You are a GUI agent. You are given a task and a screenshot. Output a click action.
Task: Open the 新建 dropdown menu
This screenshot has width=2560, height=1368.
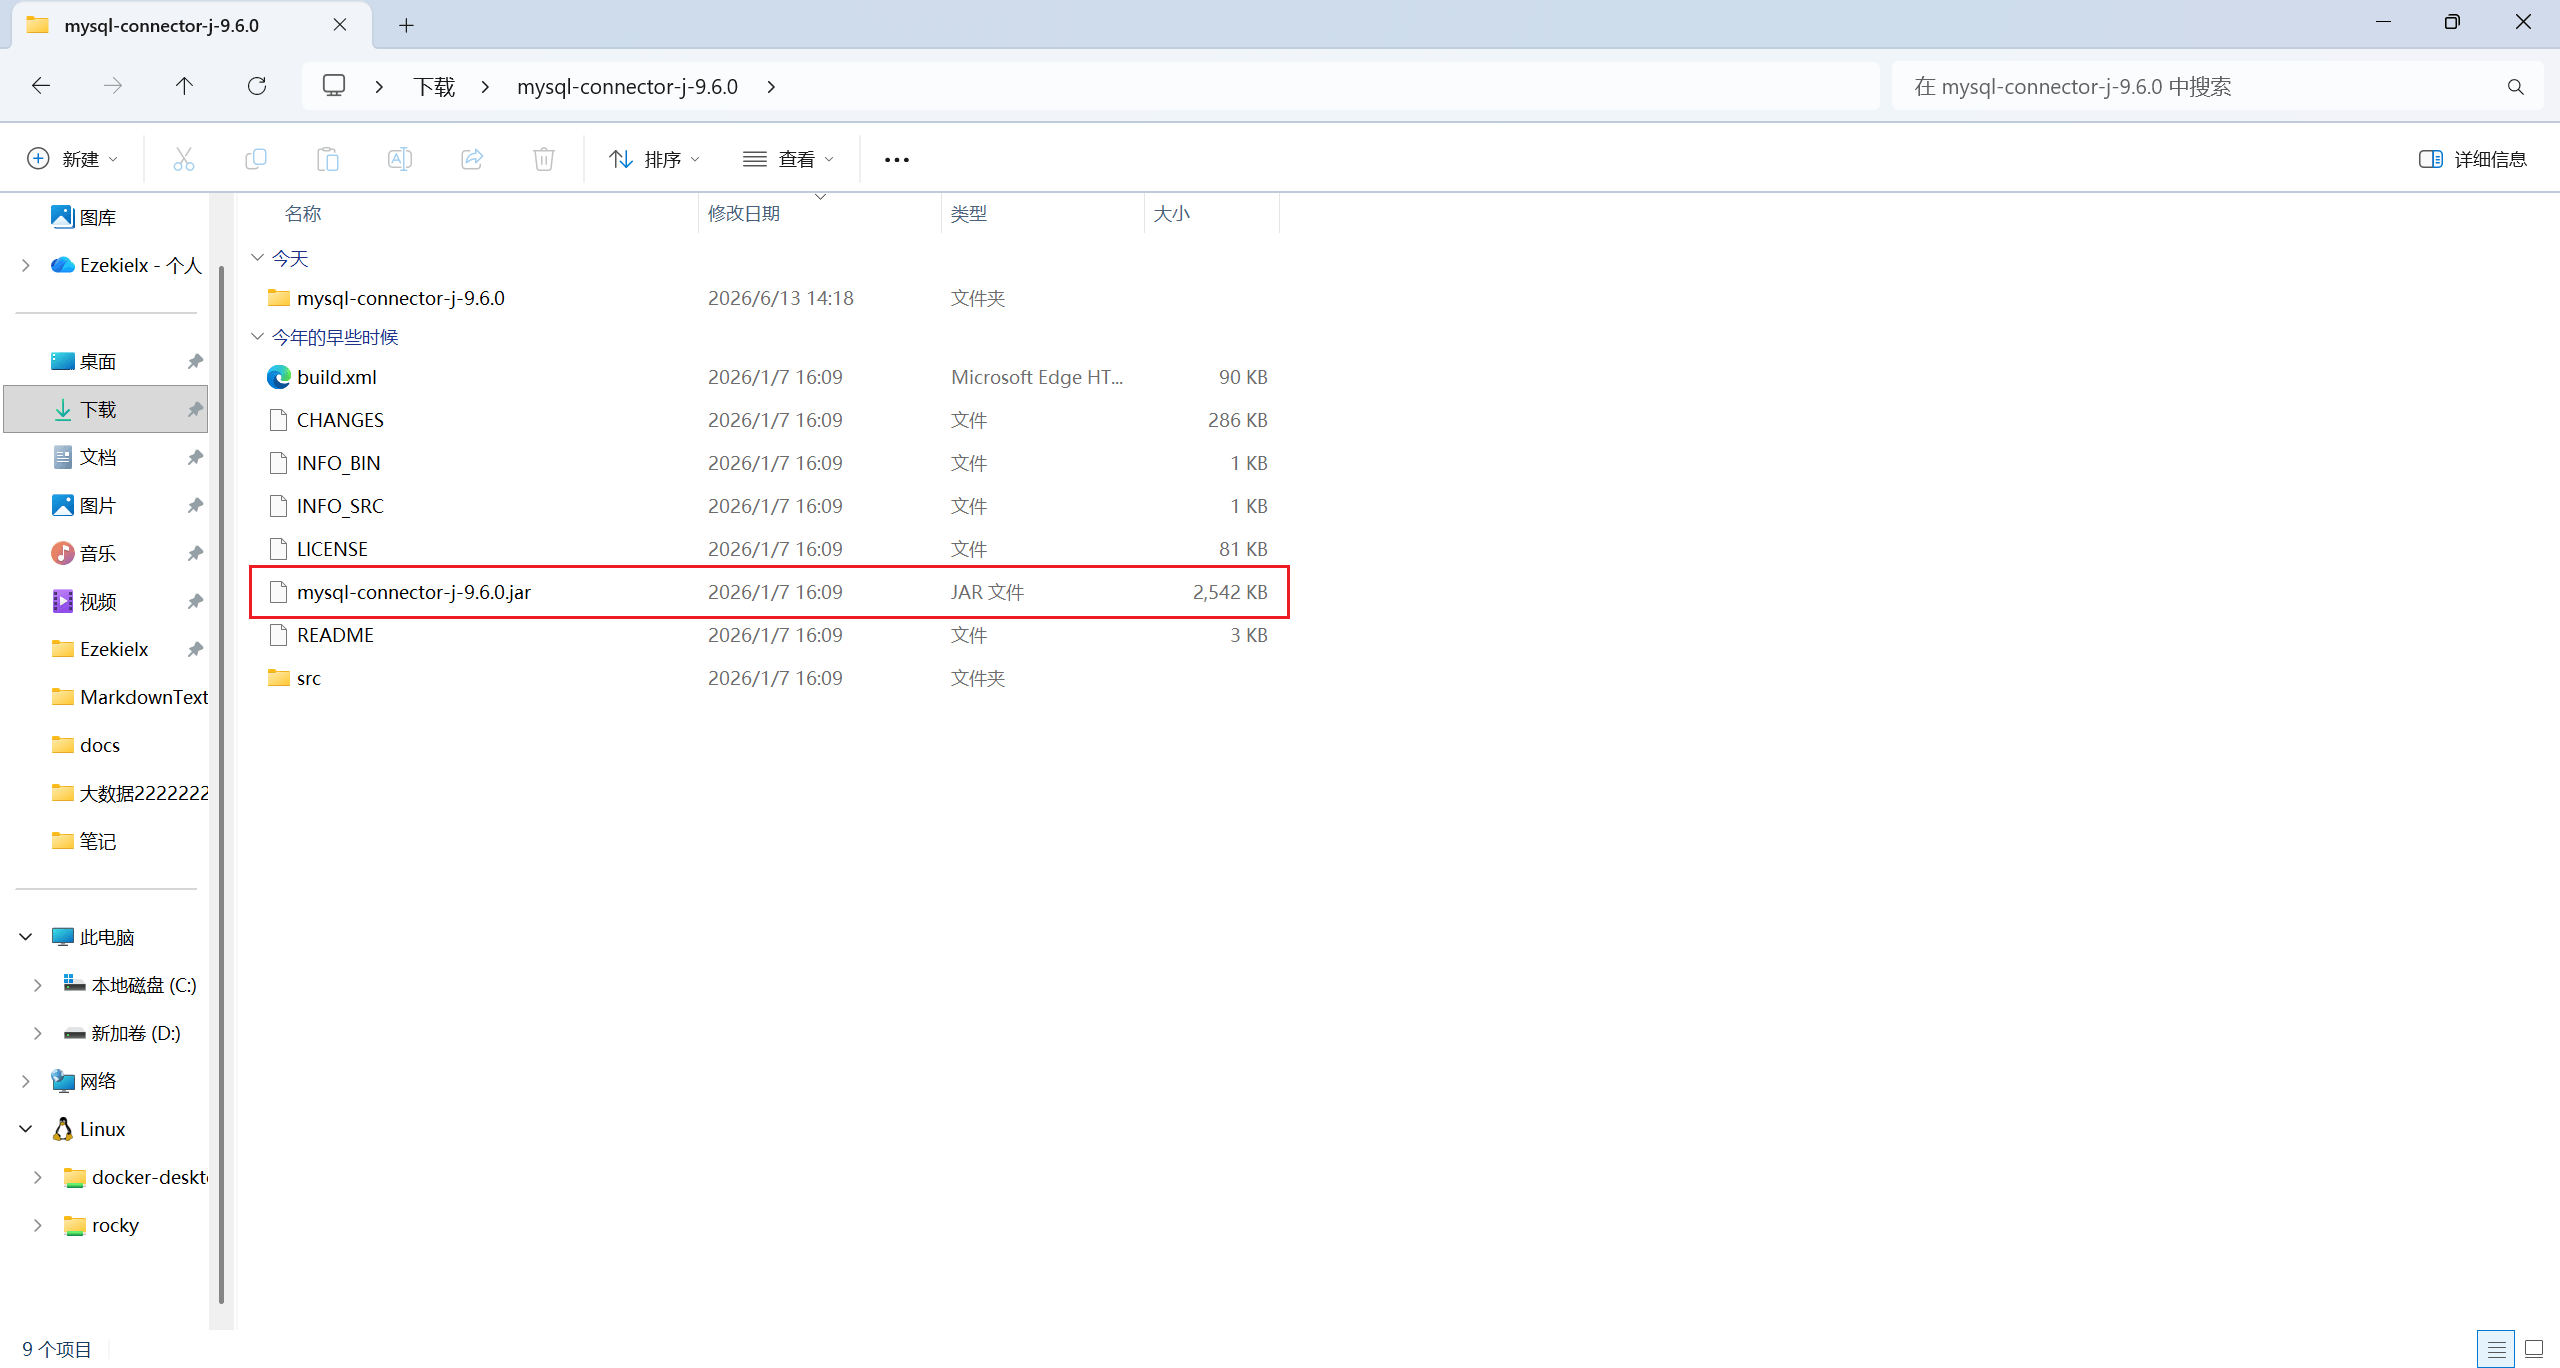(x=72, y=159)
